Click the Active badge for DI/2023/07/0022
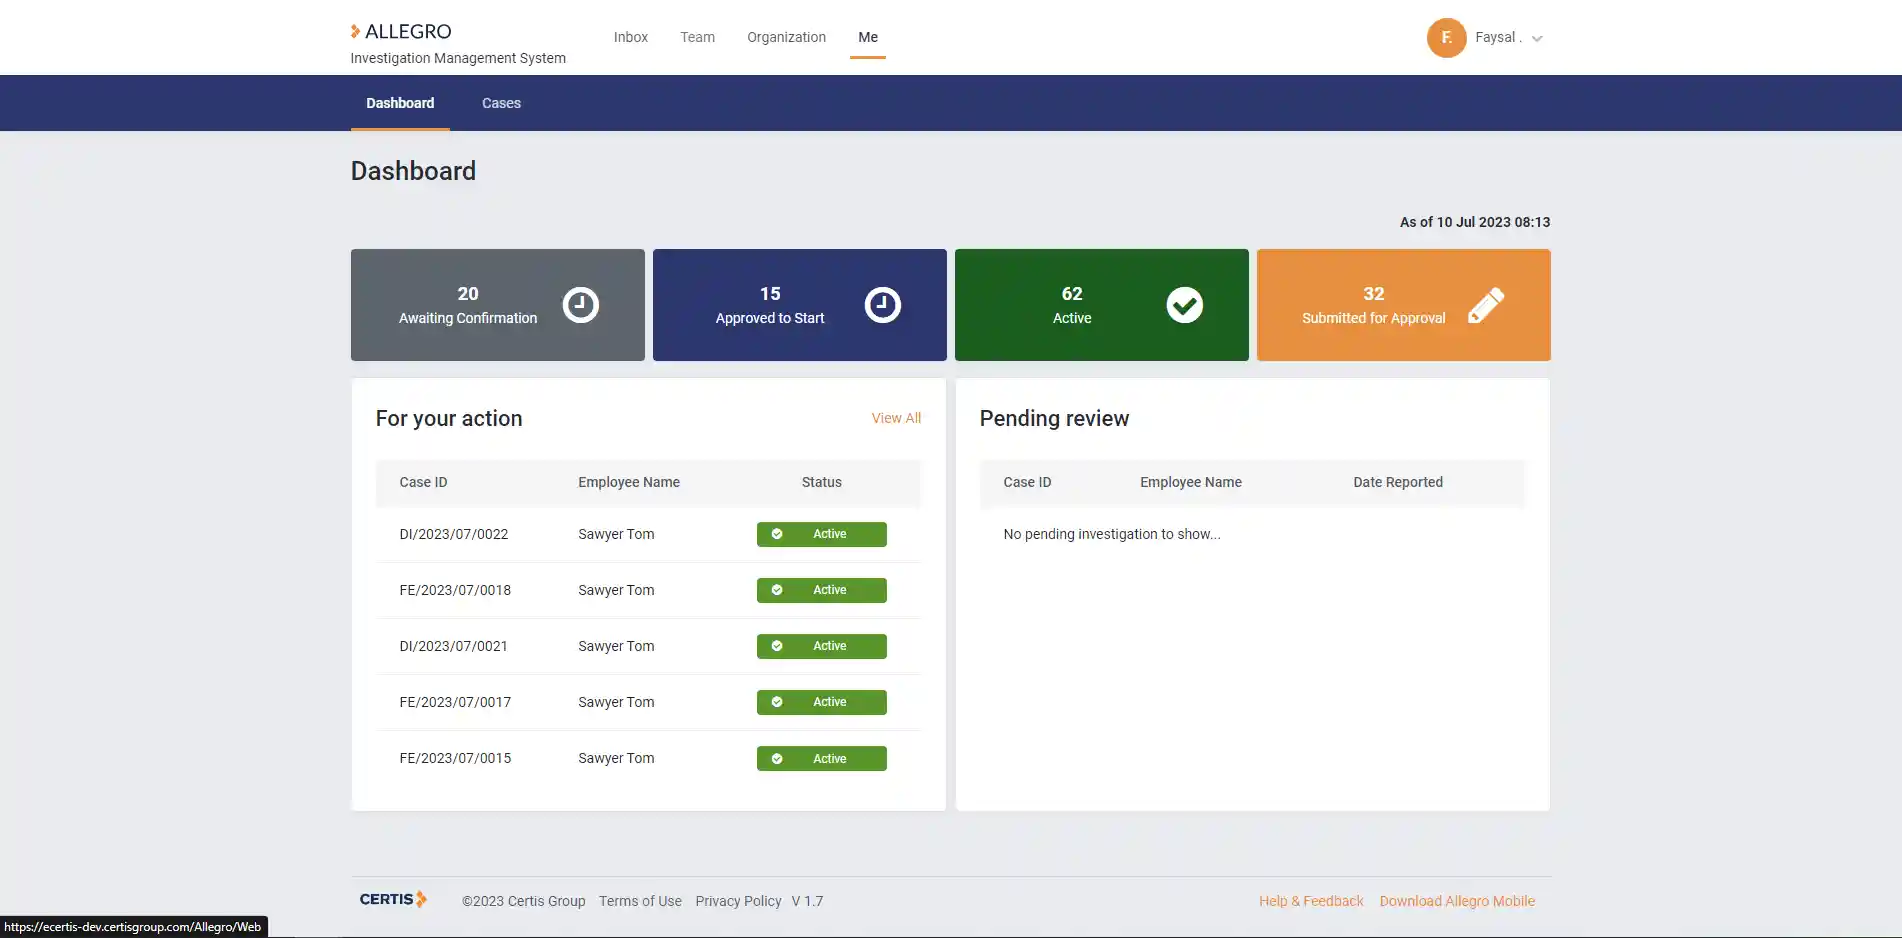The width and height of the screenshot is (1902, 938). coord(822,534)
